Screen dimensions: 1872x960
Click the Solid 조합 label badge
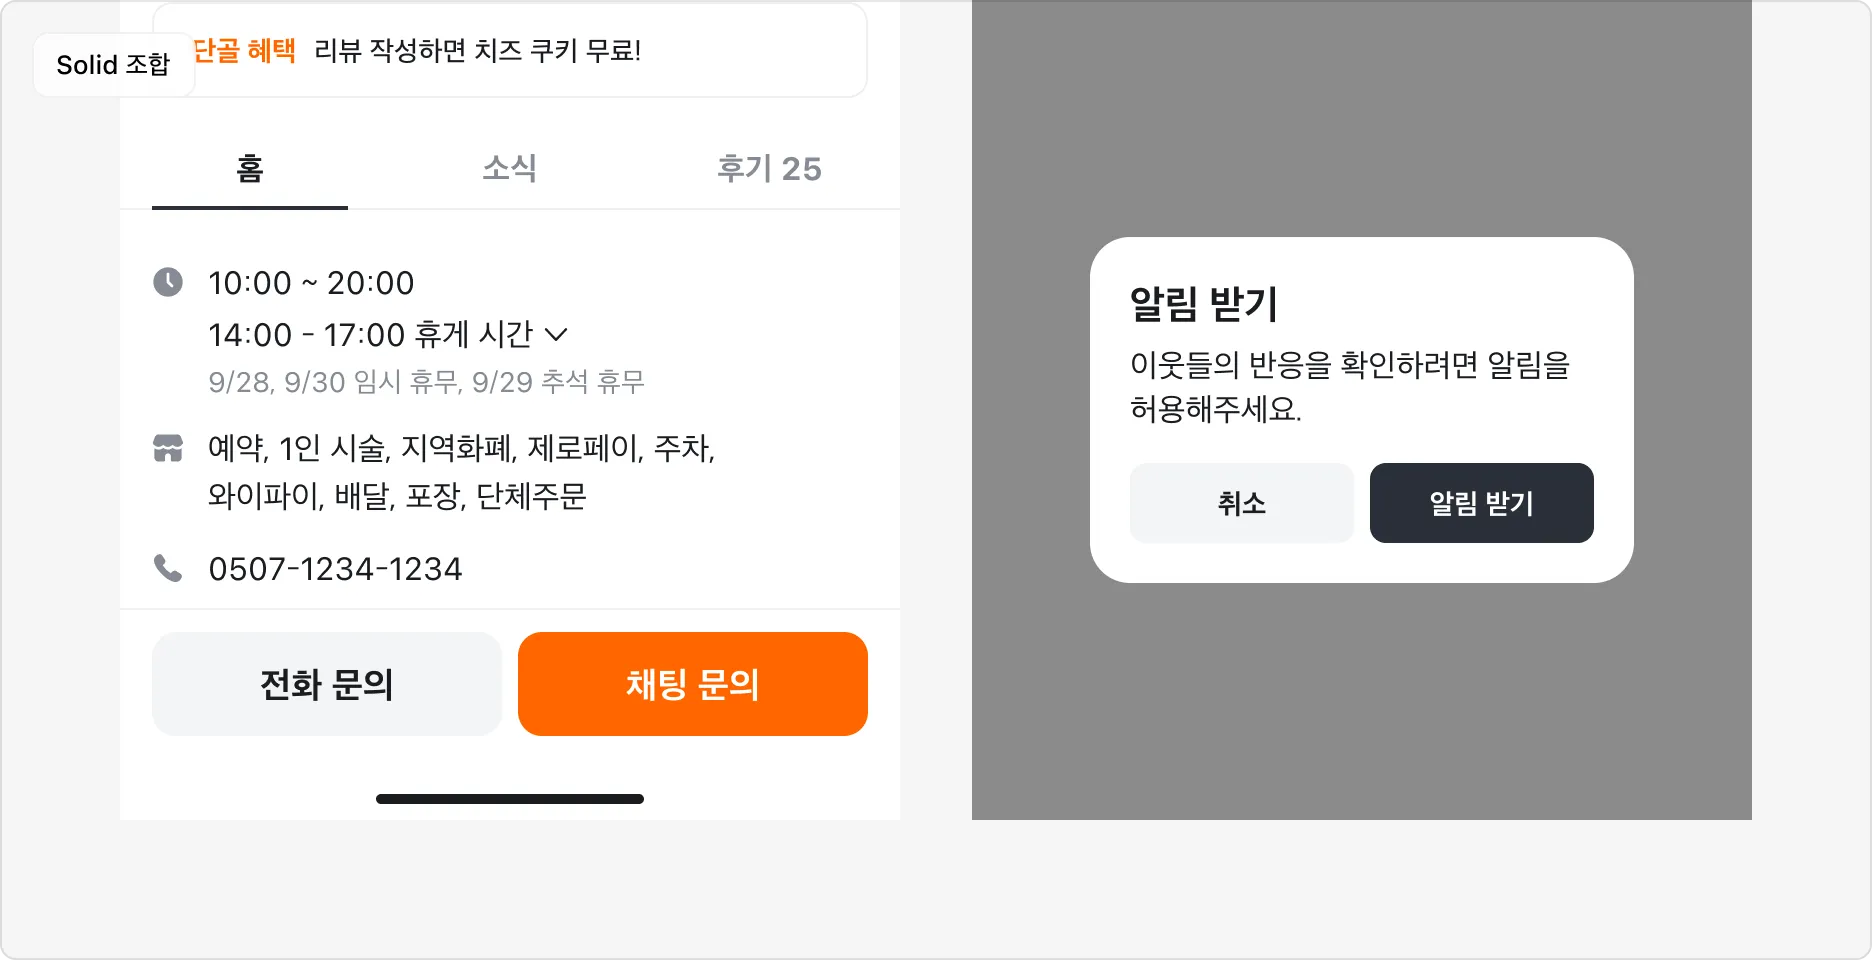[x=113, y=65]
